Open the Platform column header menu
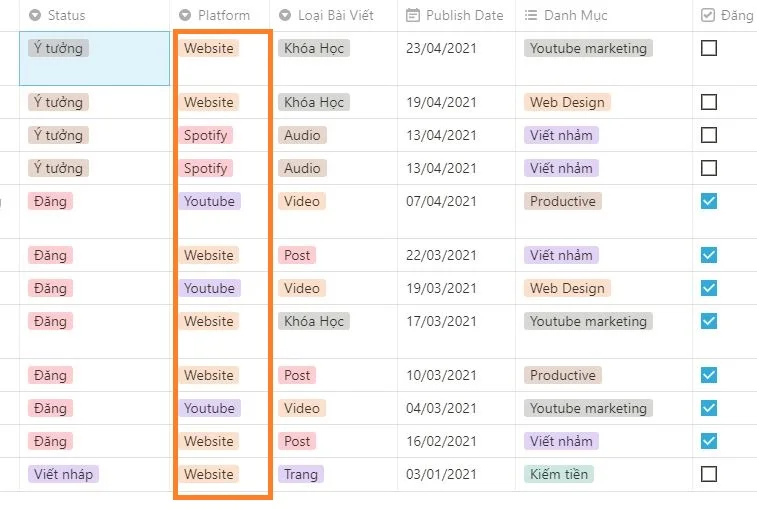This screenshot has width=757, height=509. (x=223, y=15)
